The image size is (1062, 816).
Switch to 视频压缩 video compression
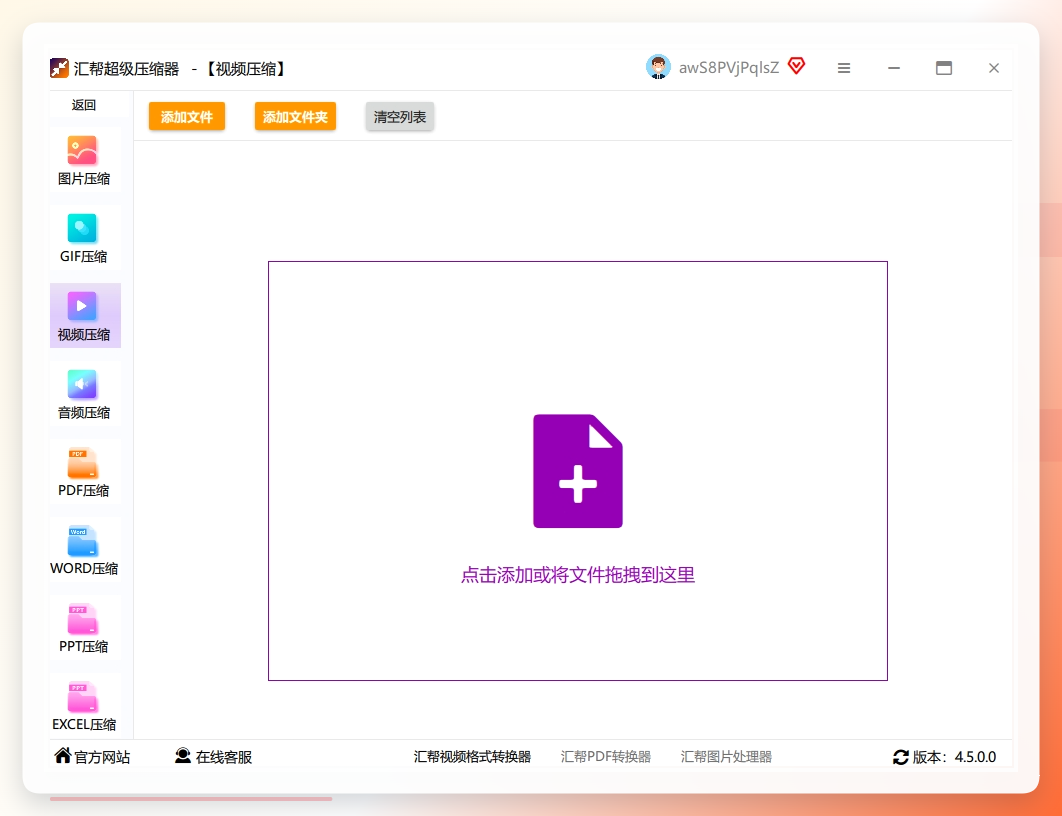[85, 316]
